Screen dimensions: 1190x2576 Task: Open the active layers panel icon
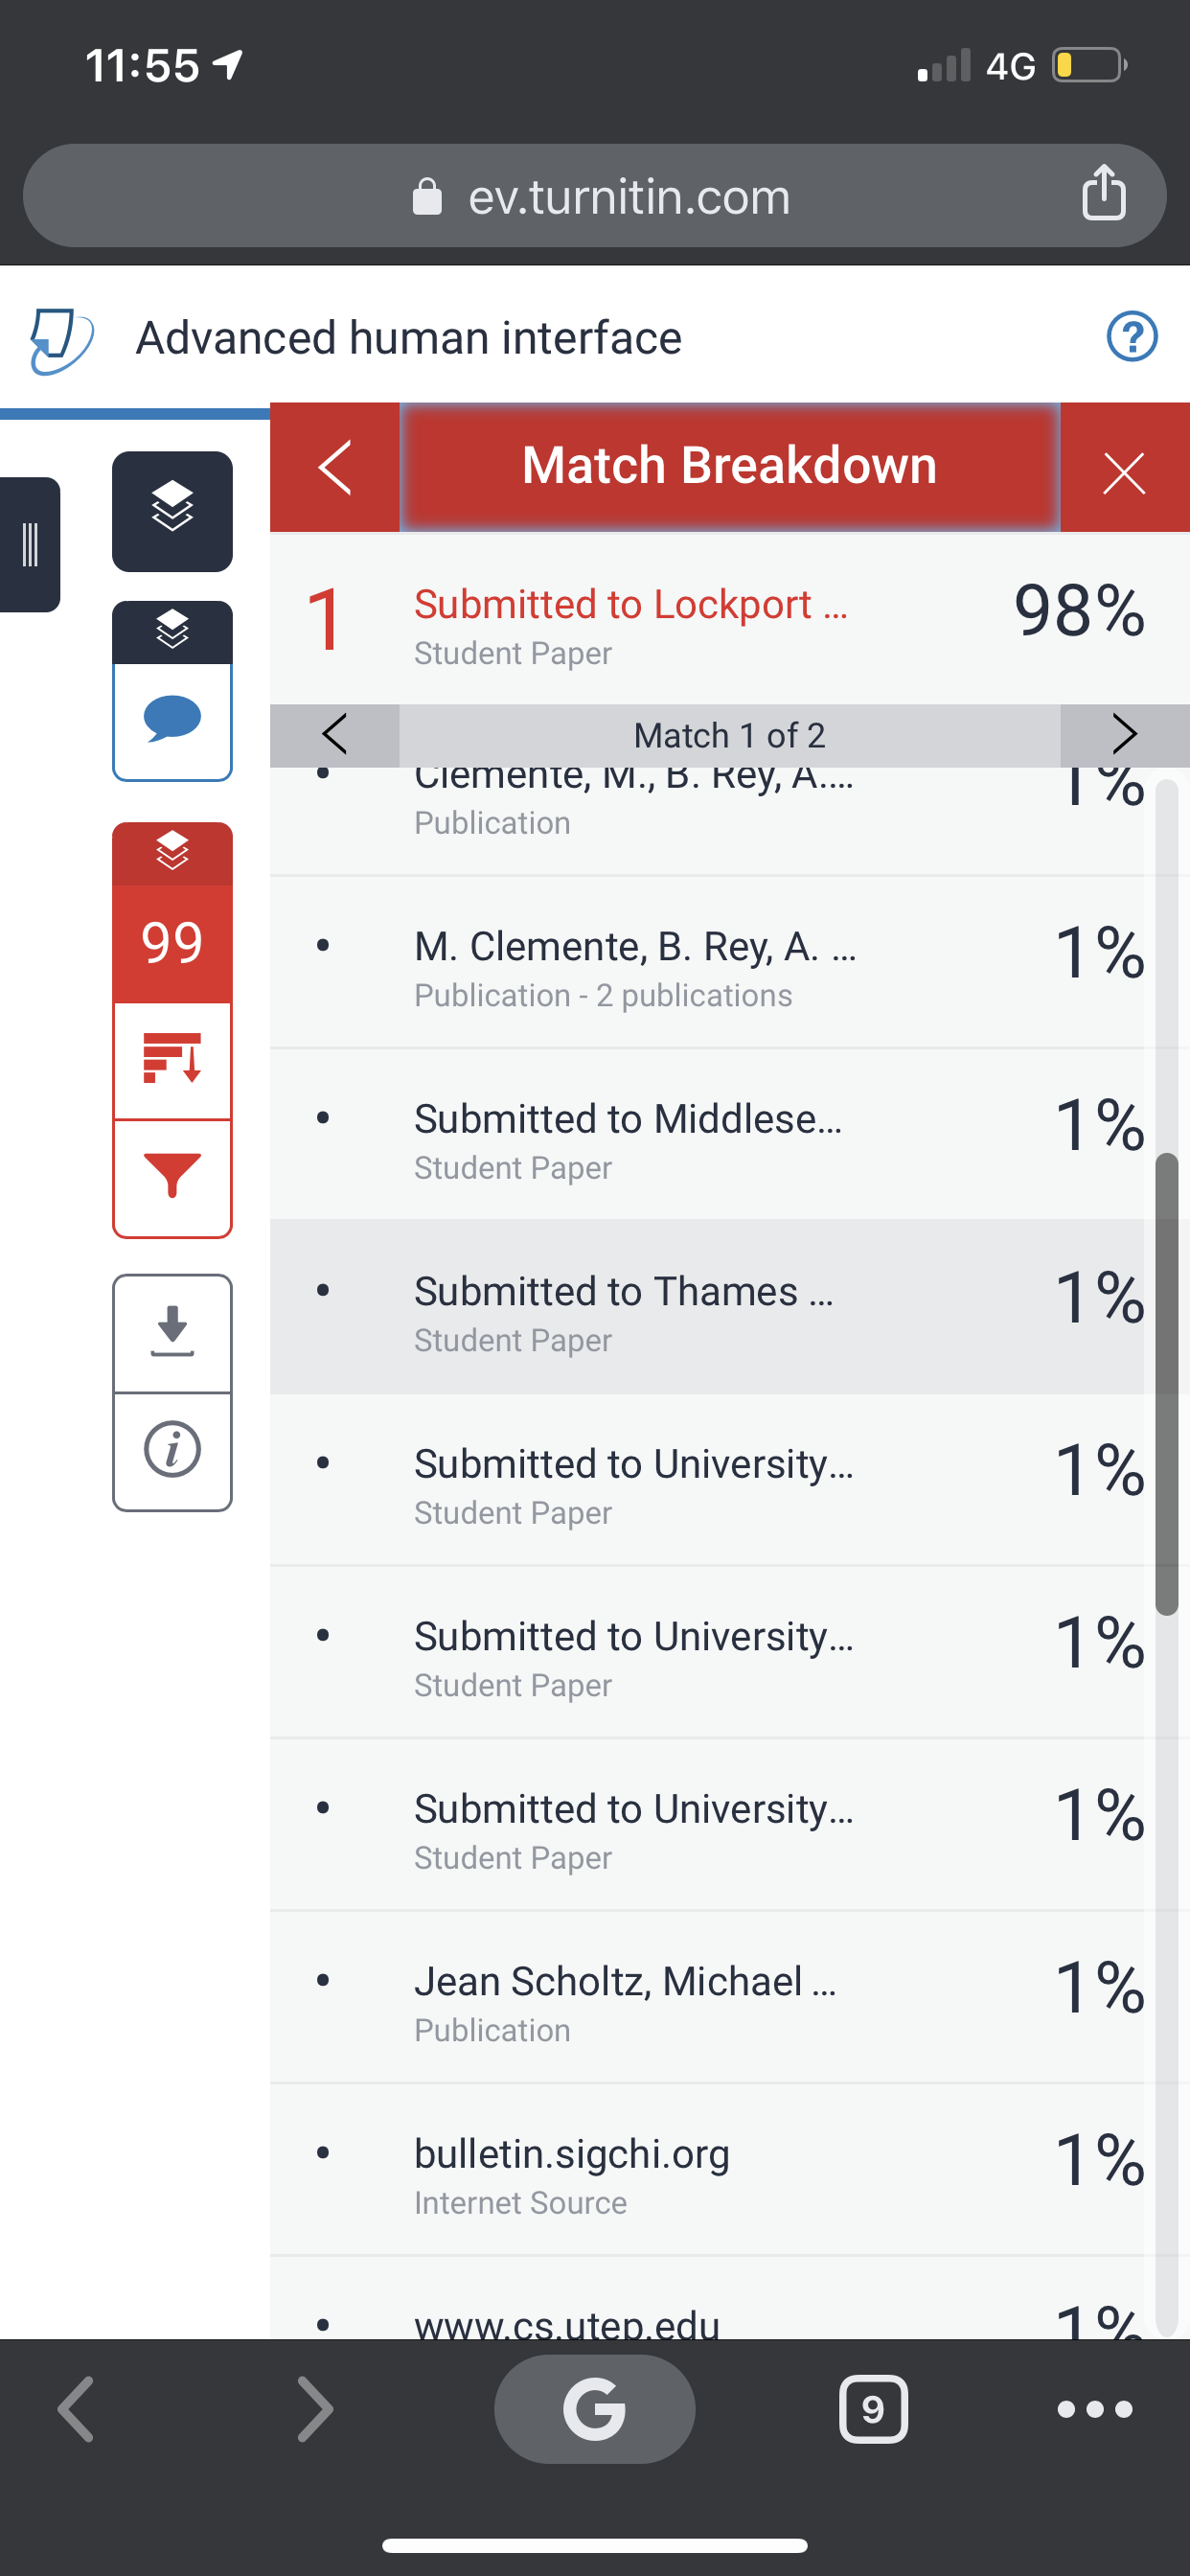tap(172, 511)
